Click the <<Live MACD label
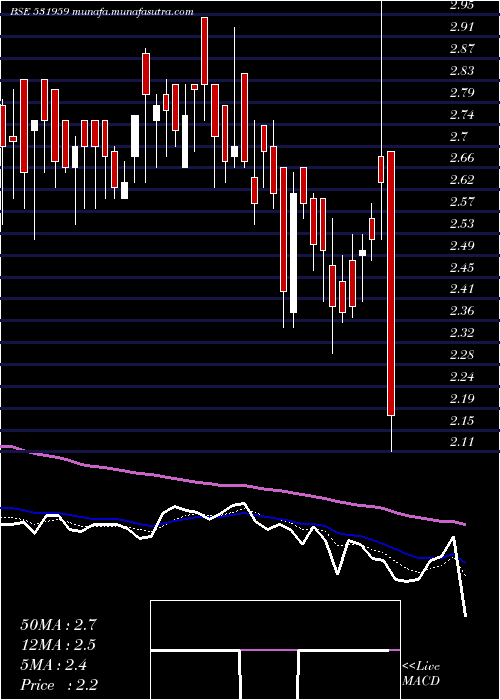The image size is (500, 700). tap(421, 674)
